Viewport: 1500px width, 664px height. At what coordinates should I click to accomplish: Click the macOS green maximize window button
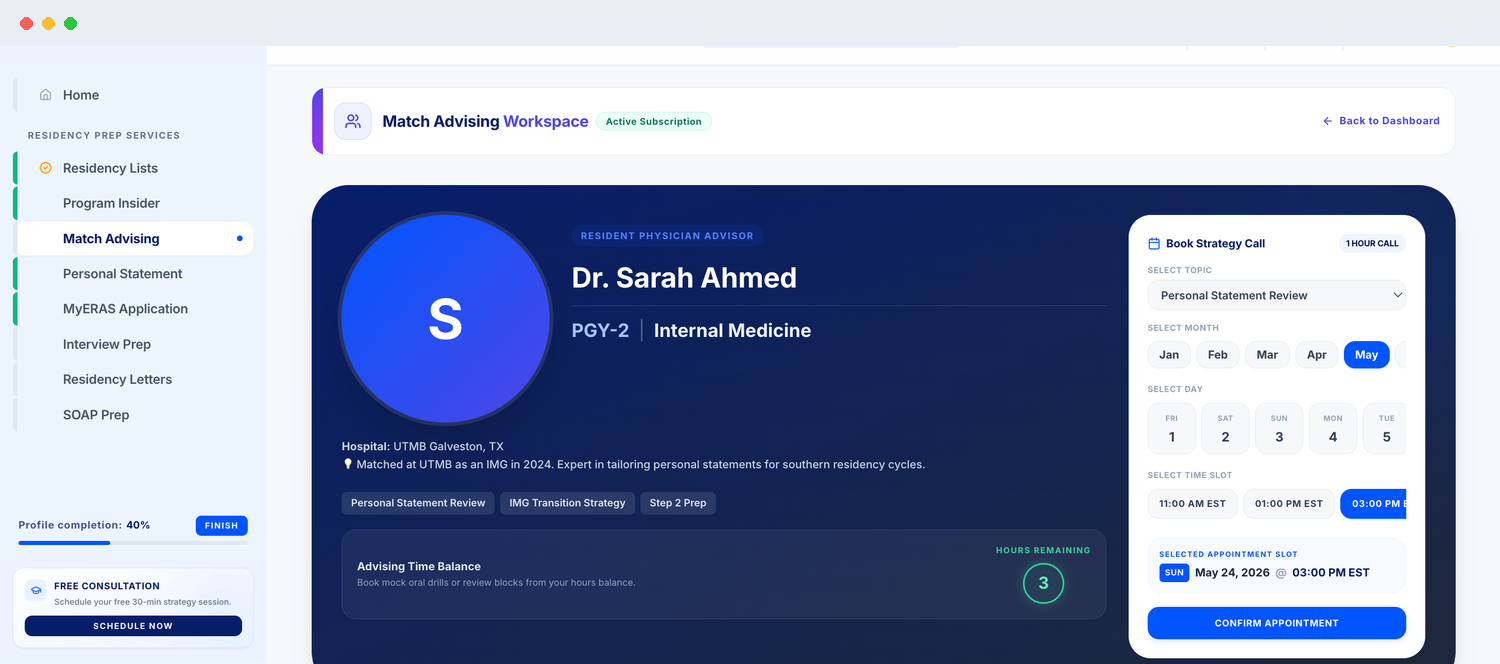[70, 23]
